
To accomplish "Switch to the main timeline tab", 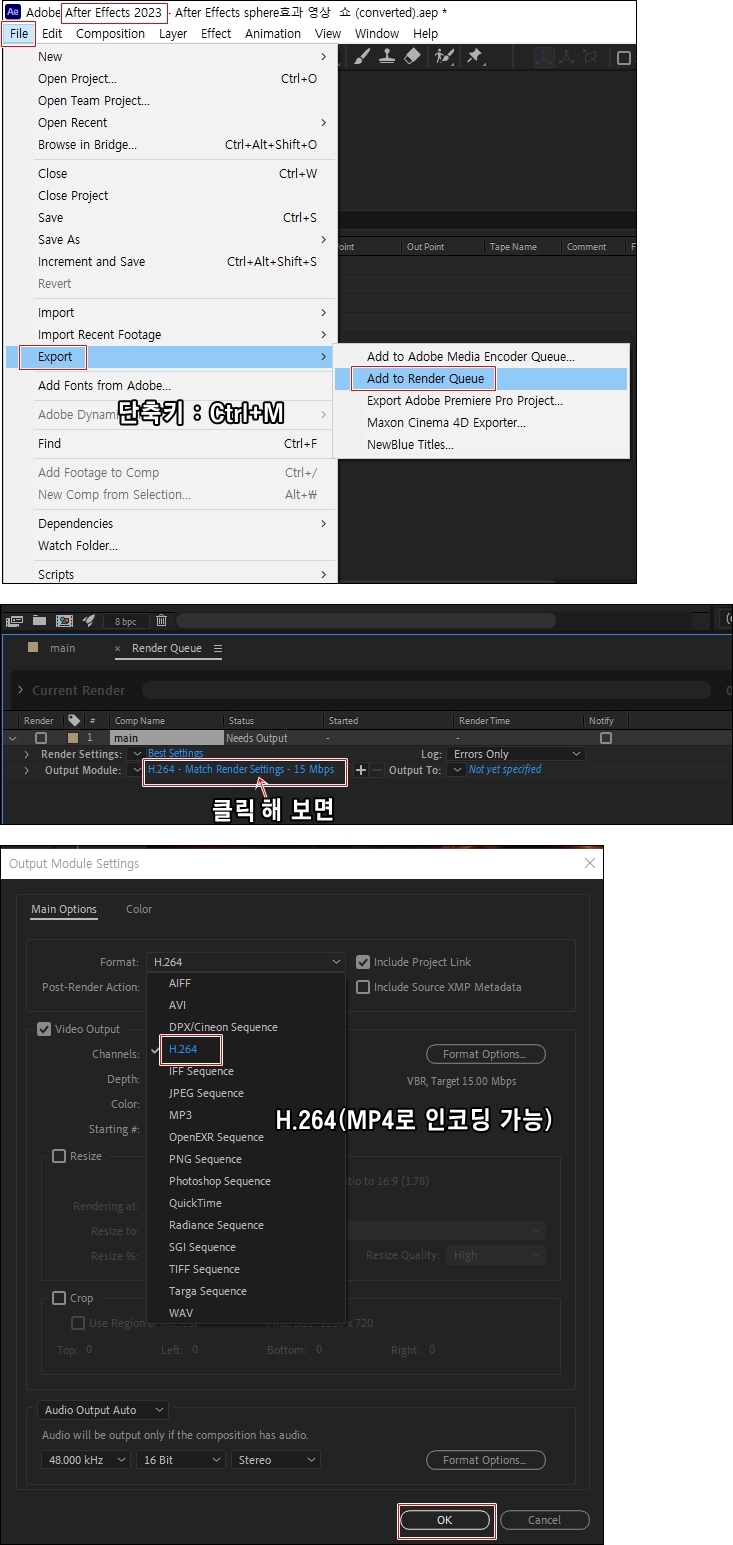I will point(63,648).
